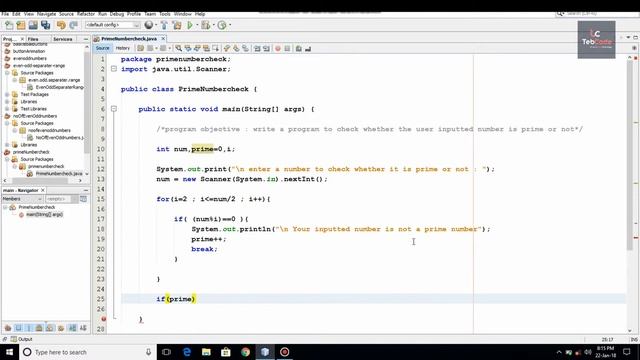Open the Profile Project dropdown arrow

tap(230, 25)
